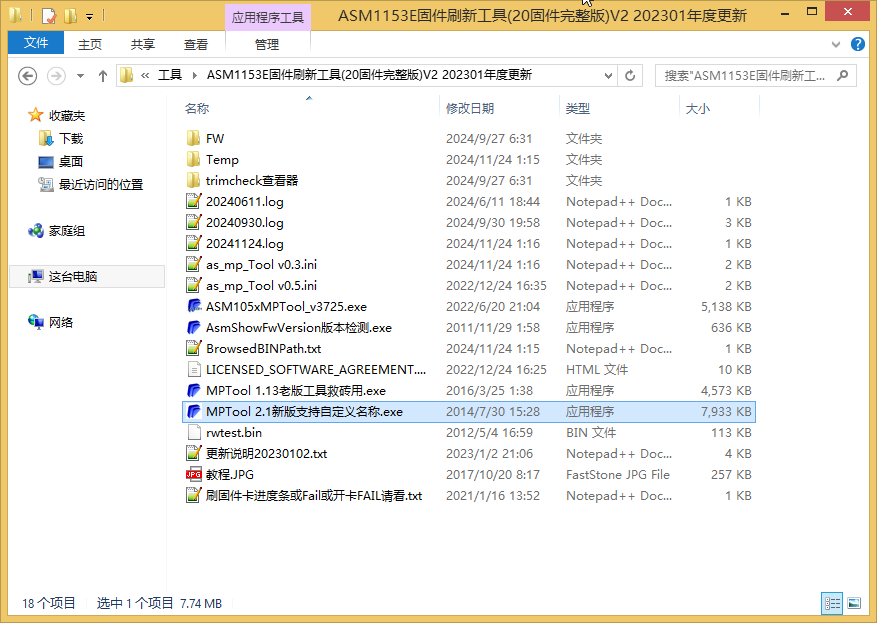
Task: Select the FW folder icon
Action: [194, 139]
